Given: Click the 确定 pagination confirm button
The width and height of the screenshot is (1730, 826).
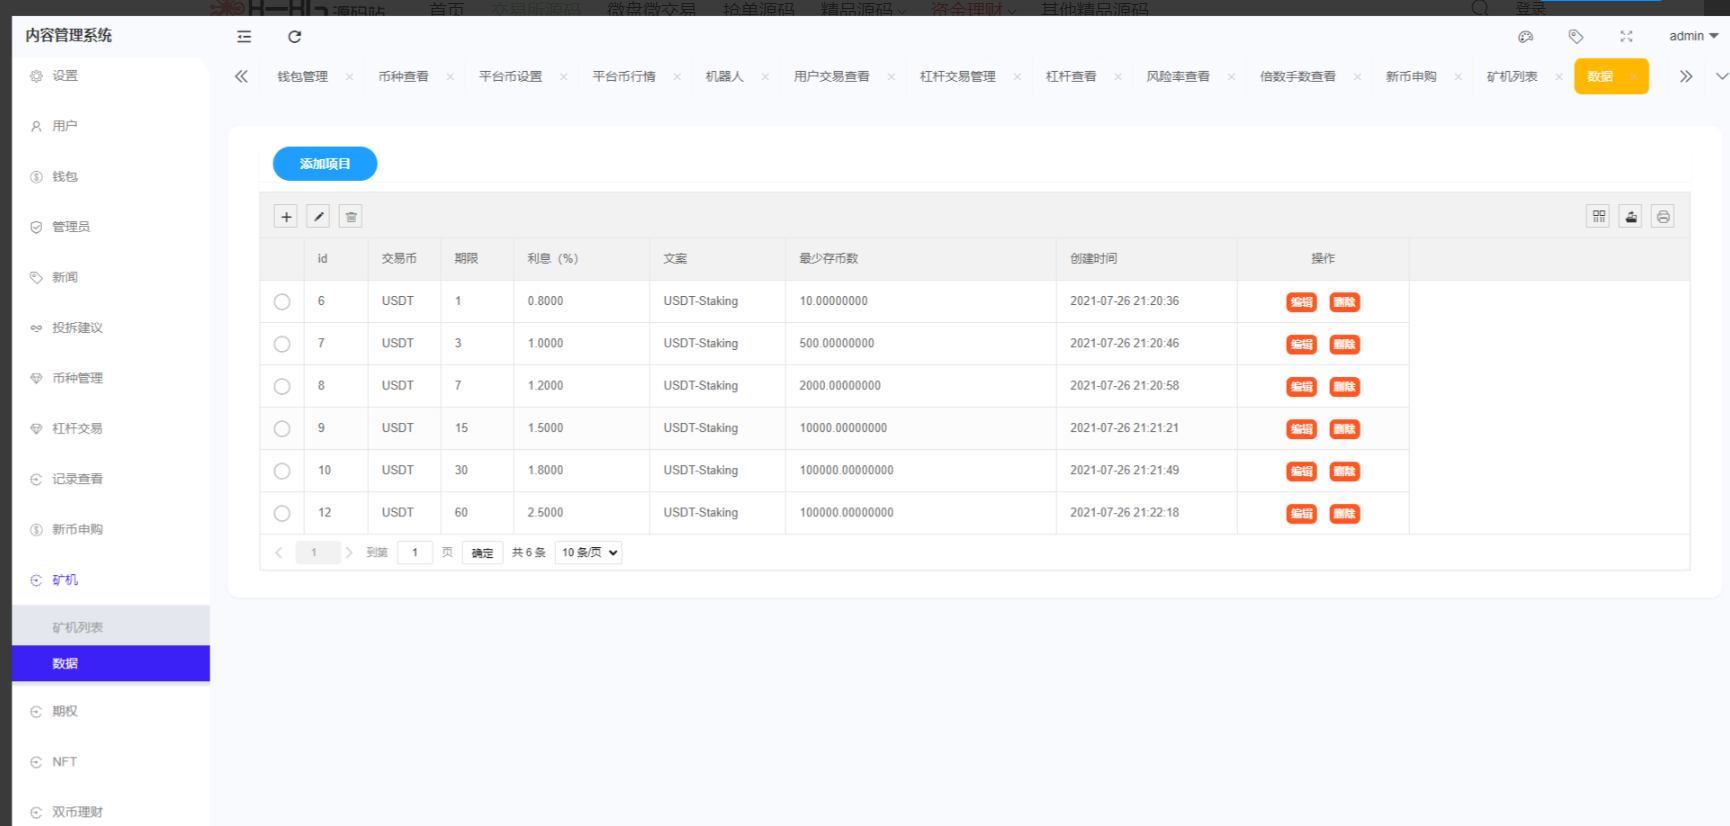Looking at the screenshot, I should pos(482,553).
